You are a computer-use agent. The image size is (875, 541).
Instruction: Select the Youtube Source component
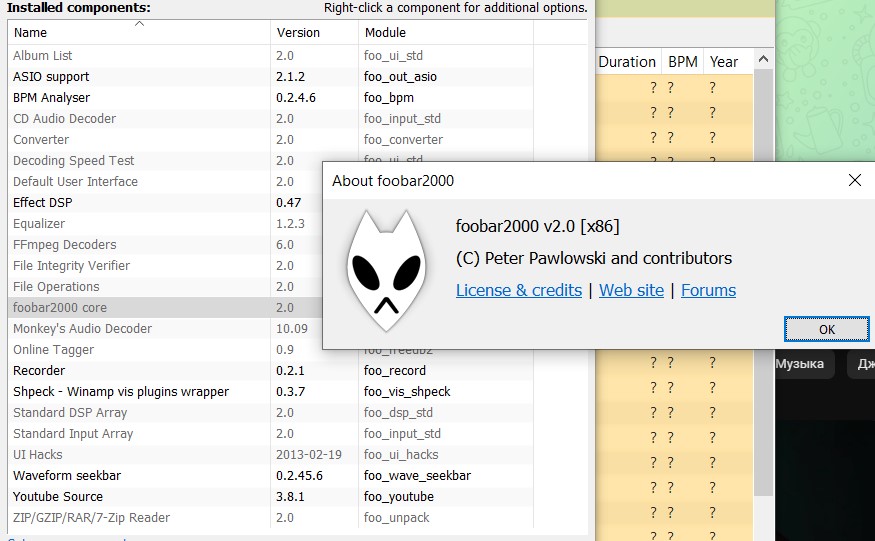tap(58, 496)
